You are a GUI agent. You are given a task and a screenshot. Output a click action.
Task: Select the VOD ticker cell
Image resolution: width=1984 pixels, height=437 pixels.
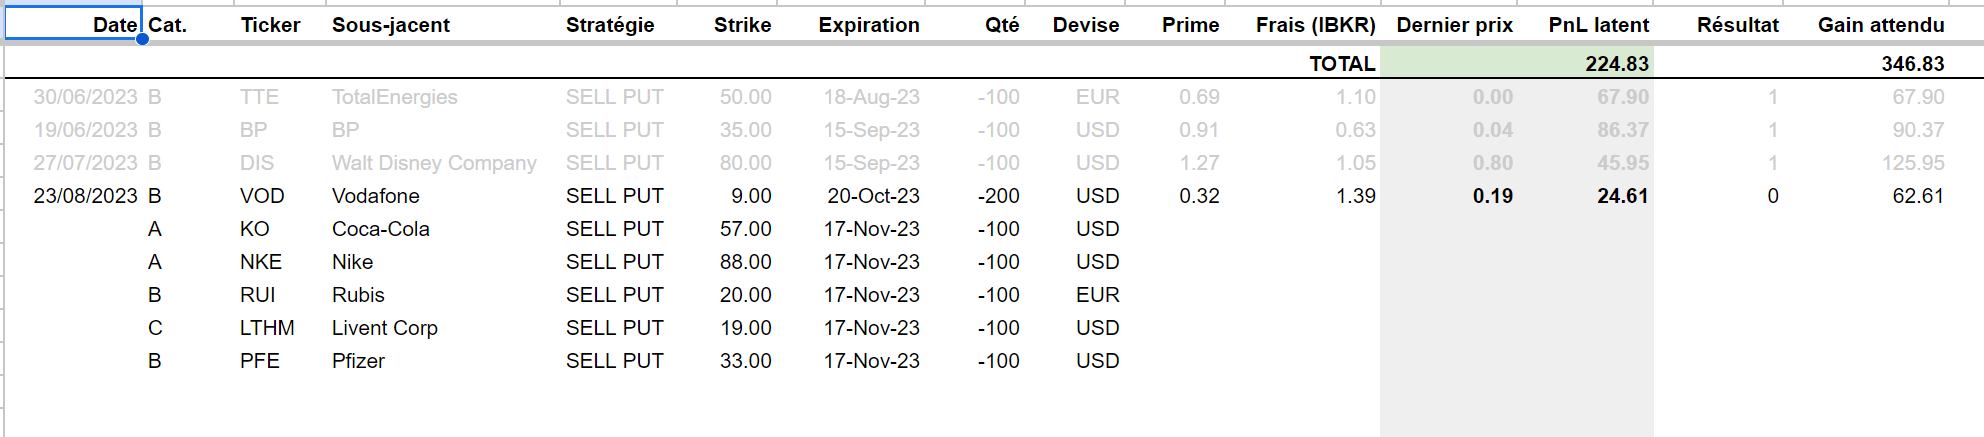(x=262, y=196)
